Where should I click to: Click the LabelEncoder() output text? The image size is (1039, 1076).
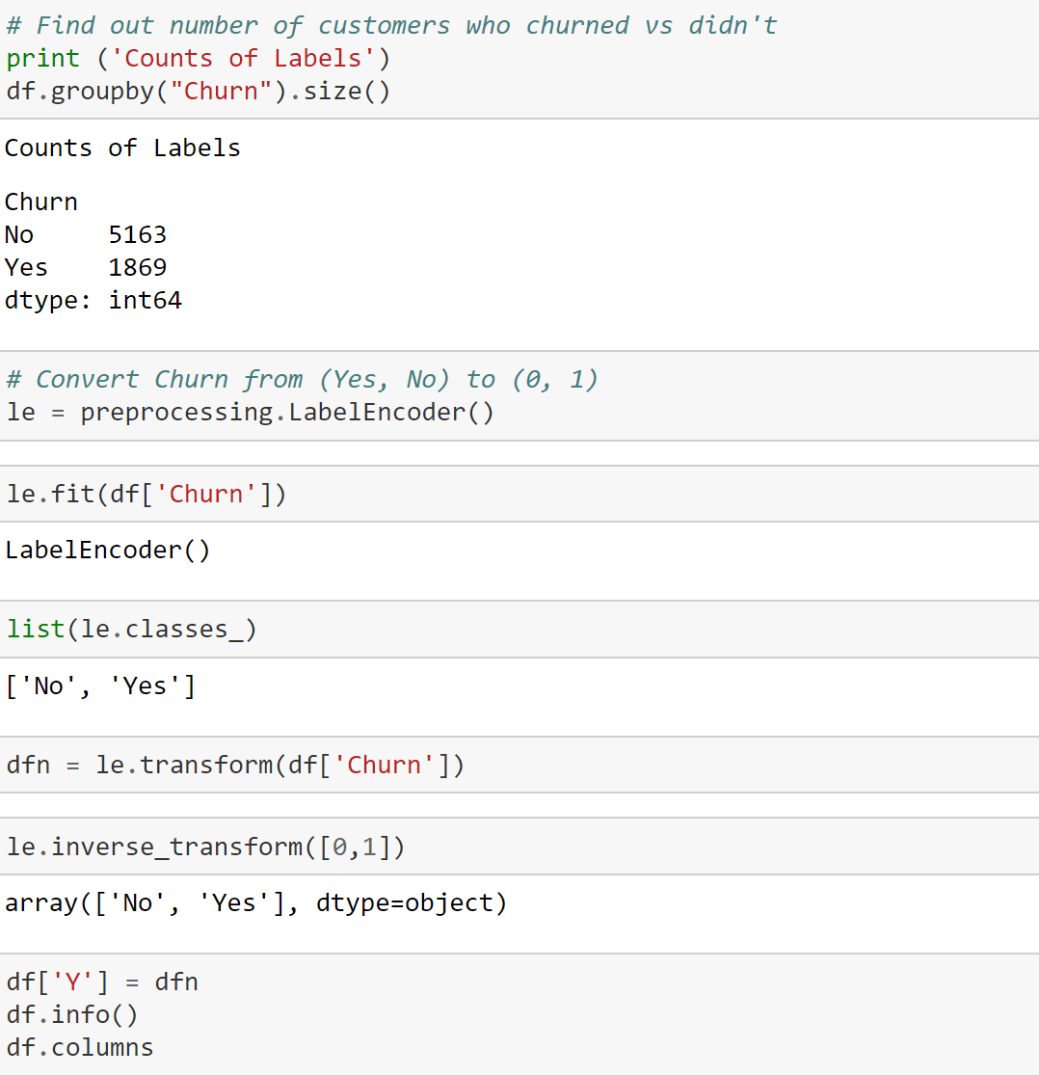pyautogui.click(x=108, y=550)
